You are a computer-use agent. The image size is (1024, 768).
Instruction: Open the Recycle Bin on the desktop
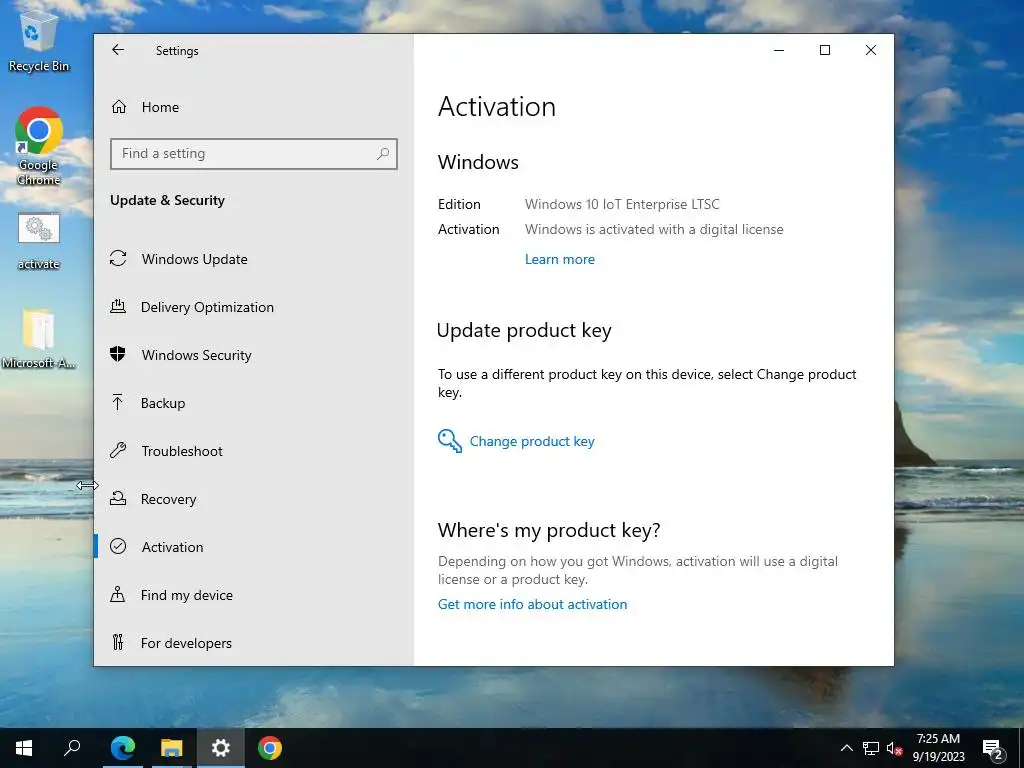coord(39,41)
